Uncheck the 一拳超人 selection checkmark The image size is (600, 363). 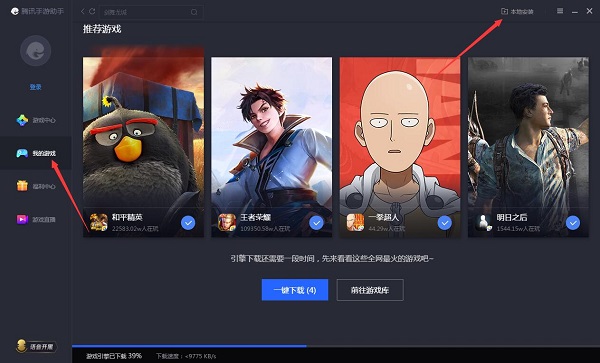click(x=444, y=223)
